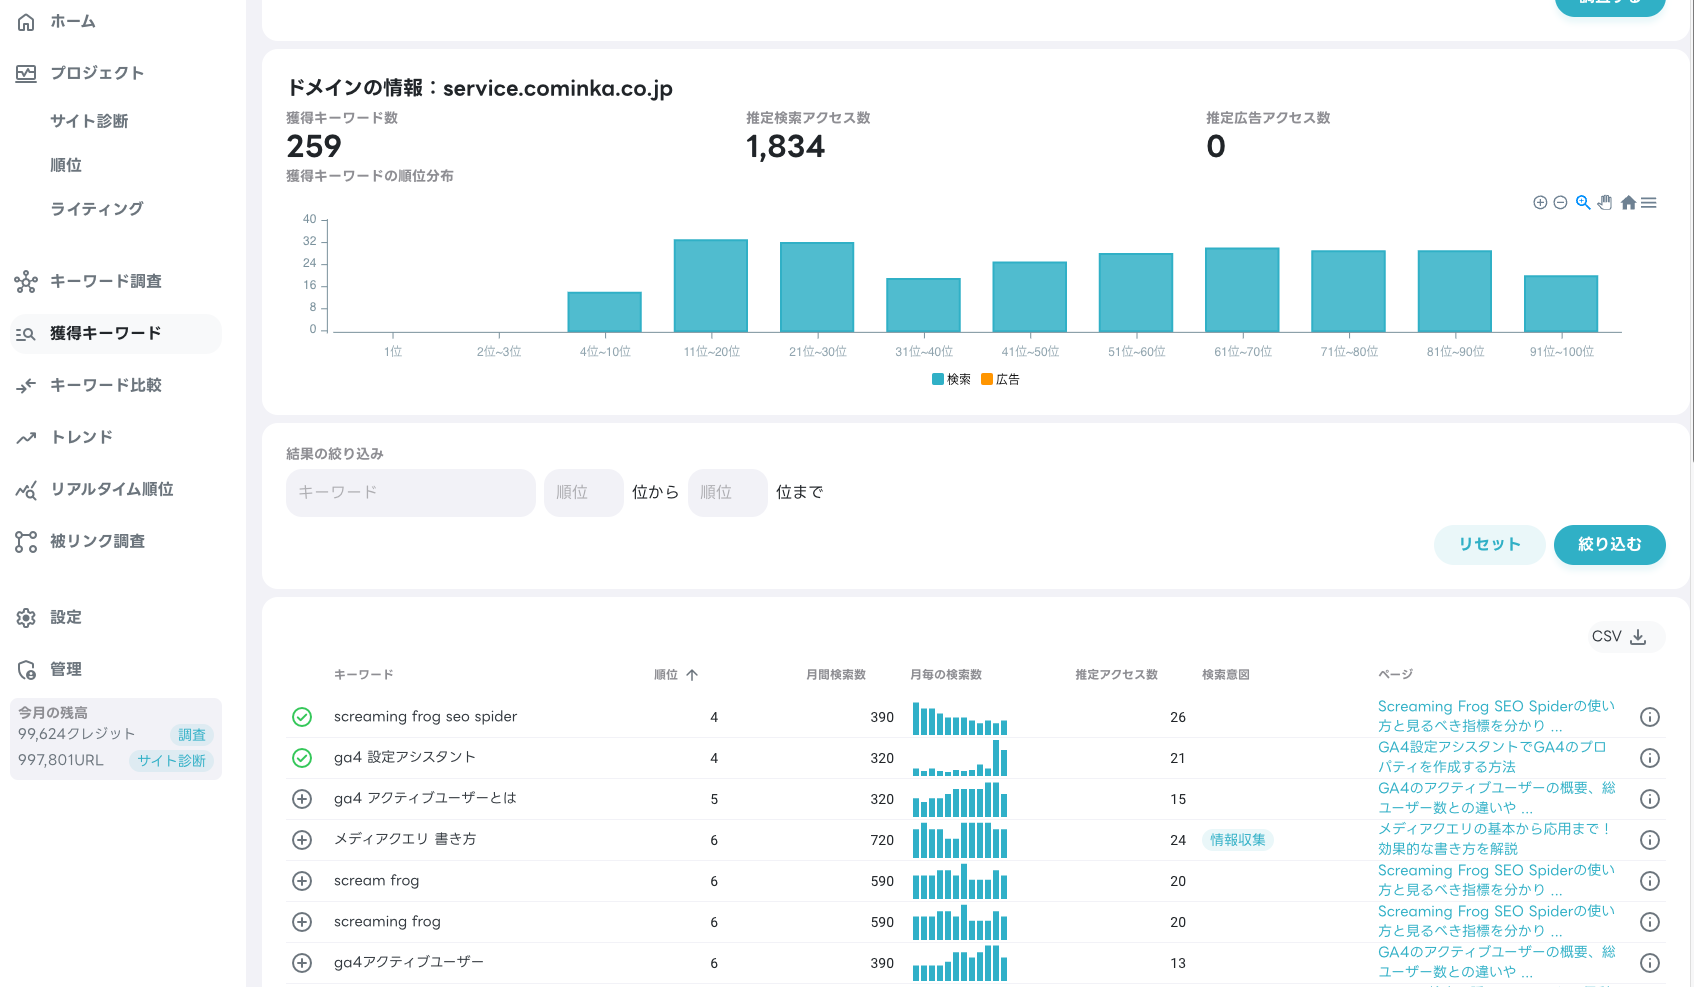1694x987 pixels.
Task: Add scream frog keyword to tracking
Action: pyautogui.click(x=302, y=881)
